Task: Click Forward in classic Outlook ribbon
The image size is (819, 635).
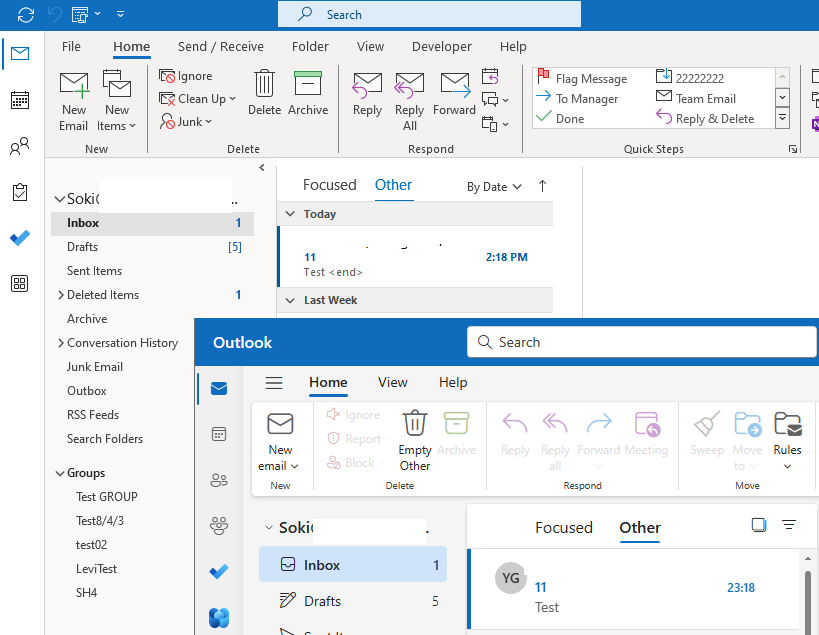Action: (454, 94)
